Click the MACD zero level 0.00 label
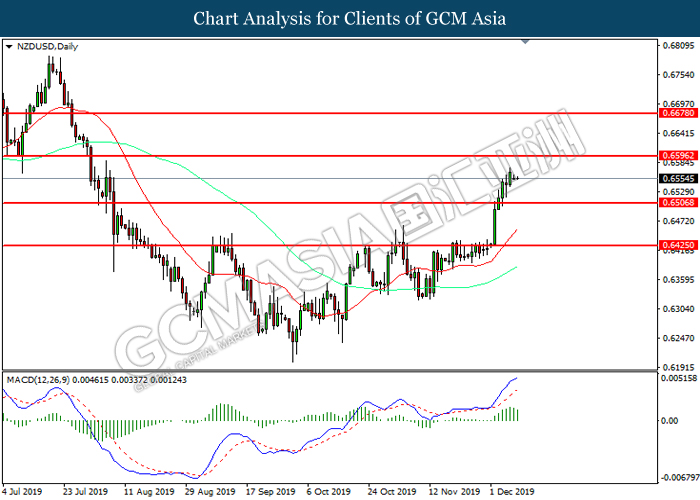The width and height of the screenshot is (700, 500). (669, 421)
